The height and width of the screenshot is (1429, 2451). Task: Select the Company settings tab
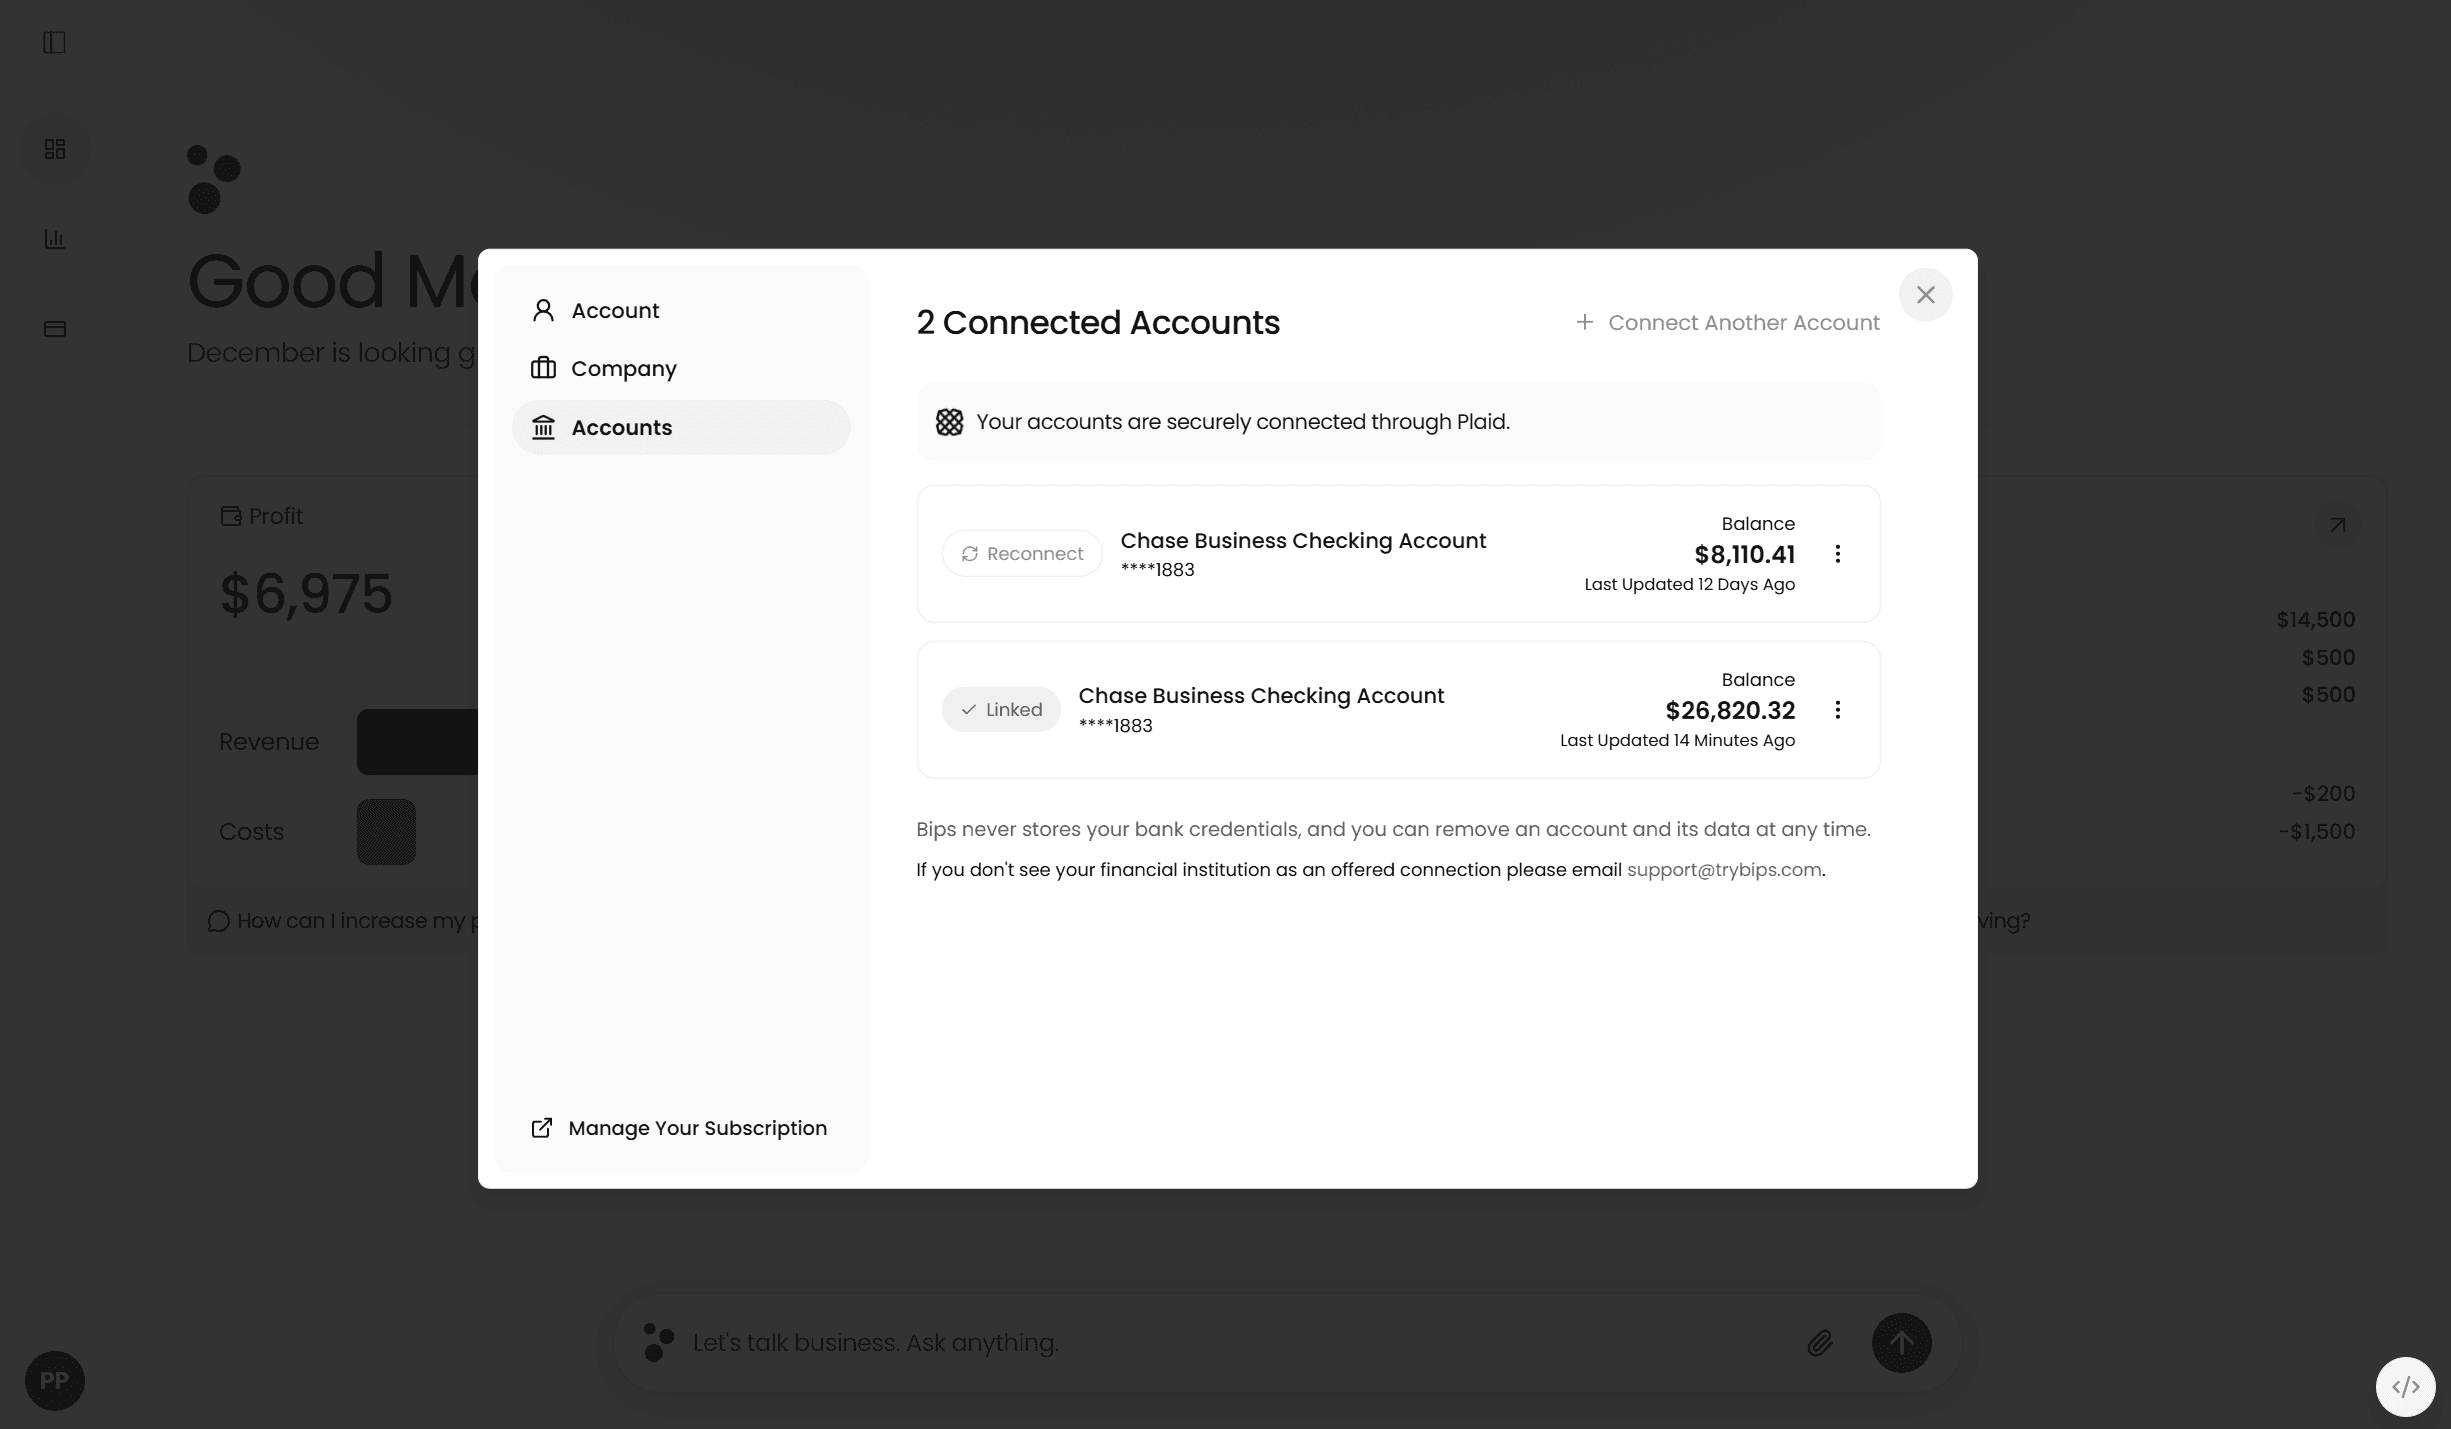pyautogui.click(x=623, y=368)
